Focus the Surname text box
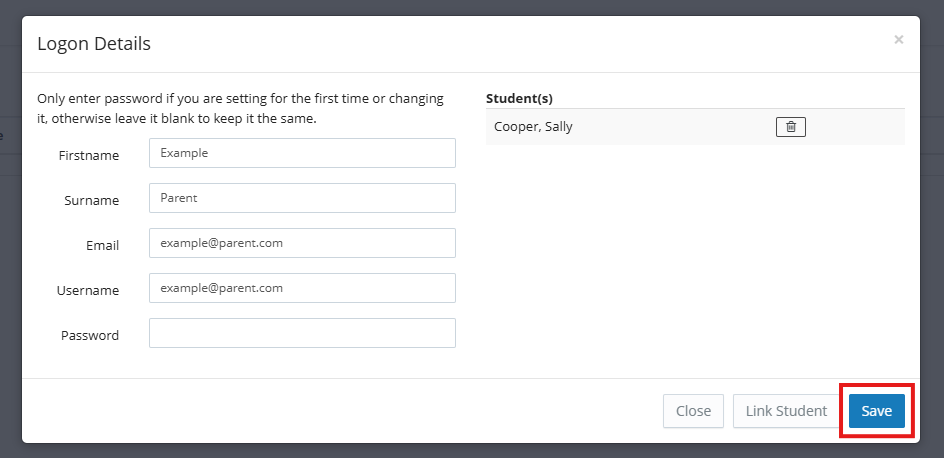Screen dimensions: 944x458 [302, 198]
